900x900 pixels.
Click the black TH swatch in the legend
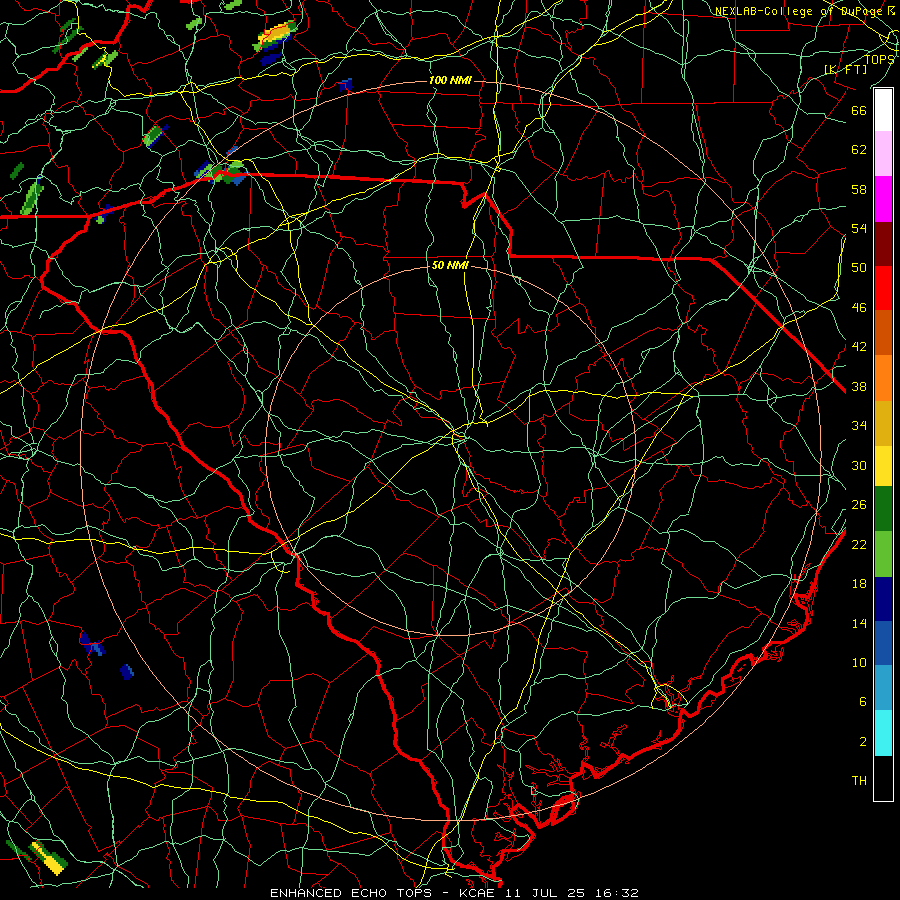[x=883, y=778]
